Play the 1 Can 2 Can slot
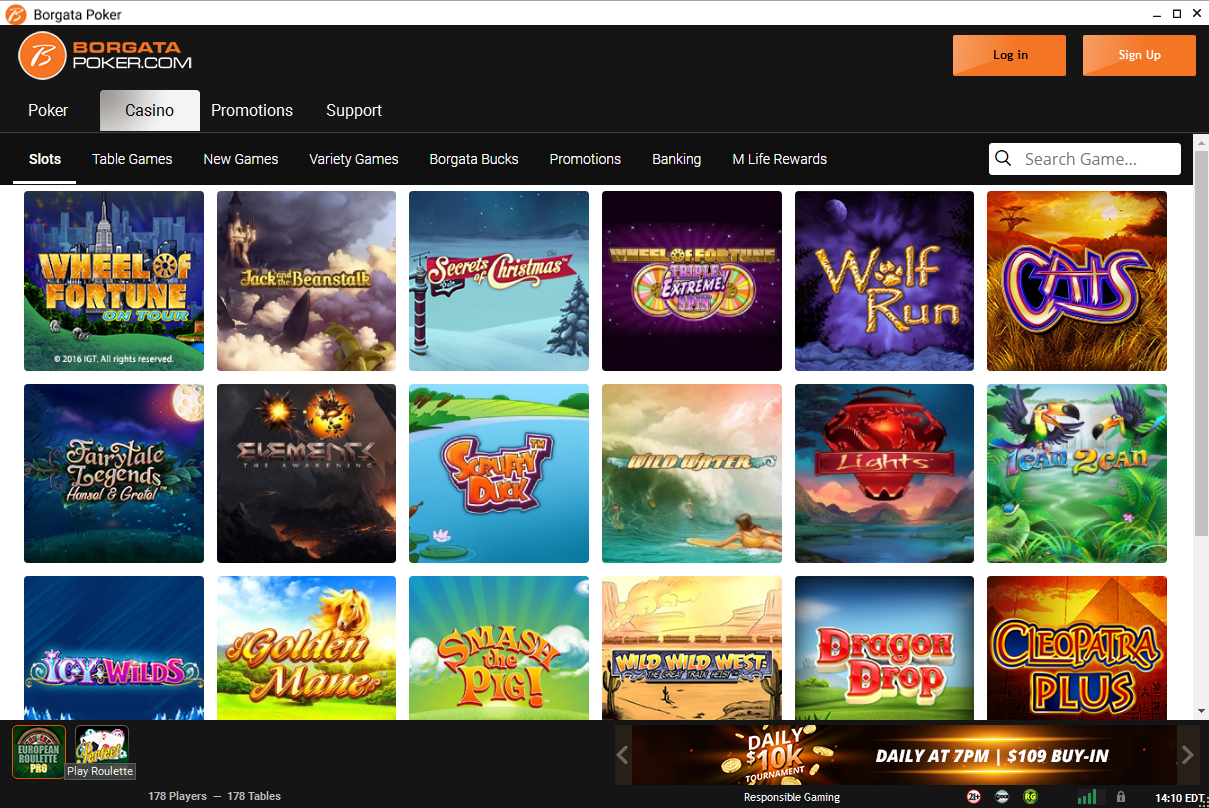 (1077, 474)
